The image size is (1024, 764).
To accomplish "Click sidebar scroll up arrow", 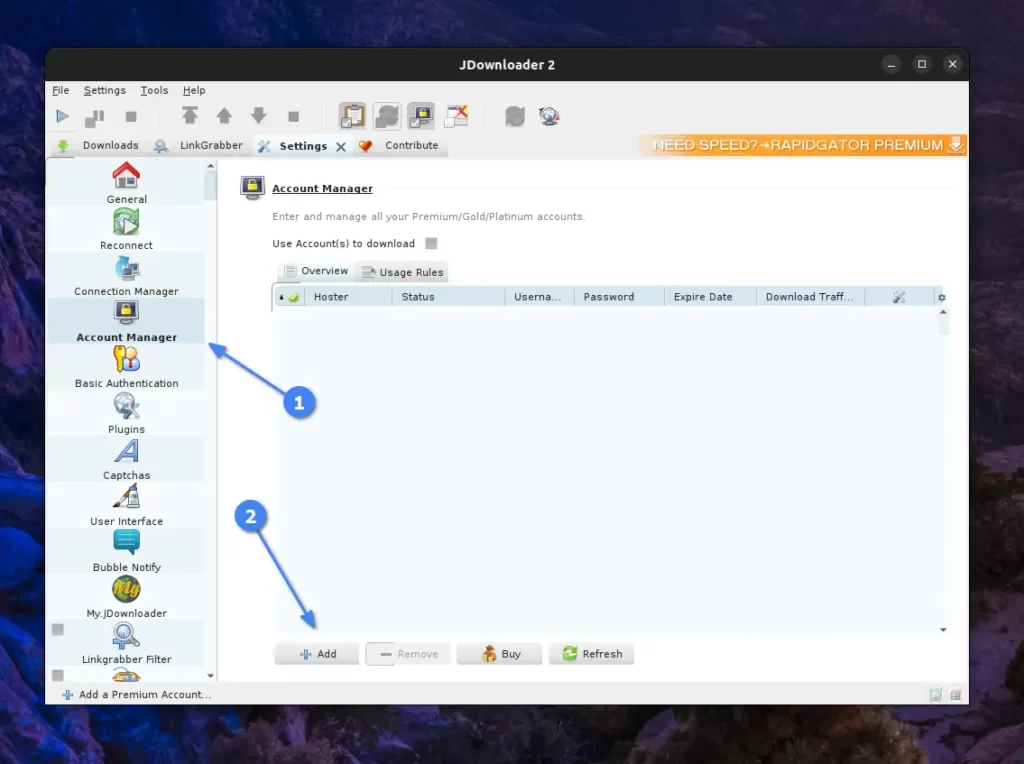I will coord(210,167).
